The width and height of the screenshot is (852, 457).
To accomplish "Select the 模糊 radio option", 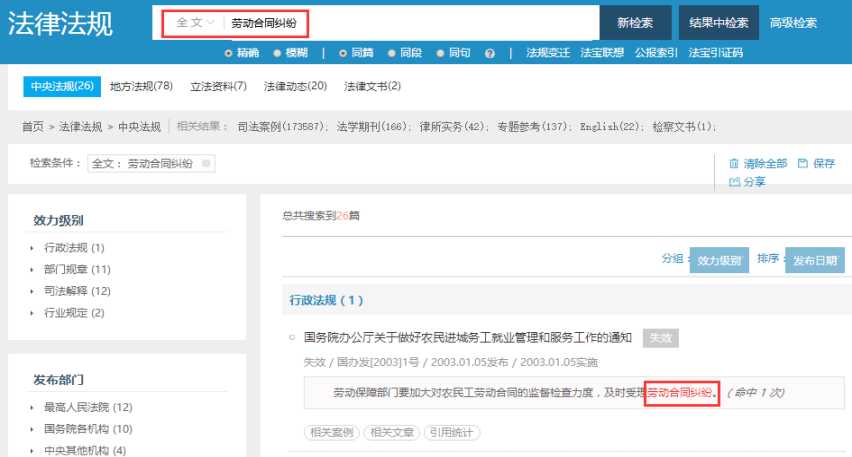I will [277, 53].
